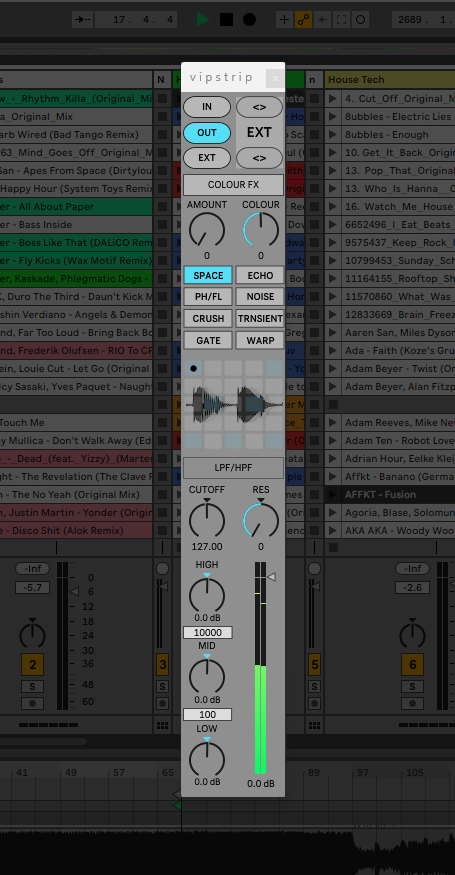Image resolution: width=455 pixels, height=875 pixels.
Task: Click the plus (MIDI overdub) icon
Action: click(x=284, y=20)
